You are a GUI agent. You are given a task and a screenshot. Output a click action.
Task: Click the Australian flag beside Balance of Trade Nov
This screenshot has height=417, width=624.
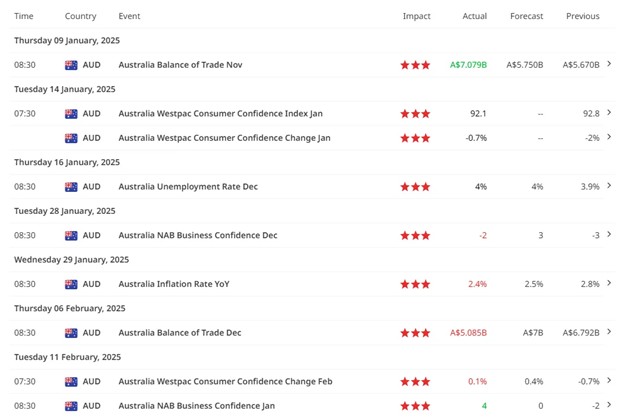(x=71, y=65)
